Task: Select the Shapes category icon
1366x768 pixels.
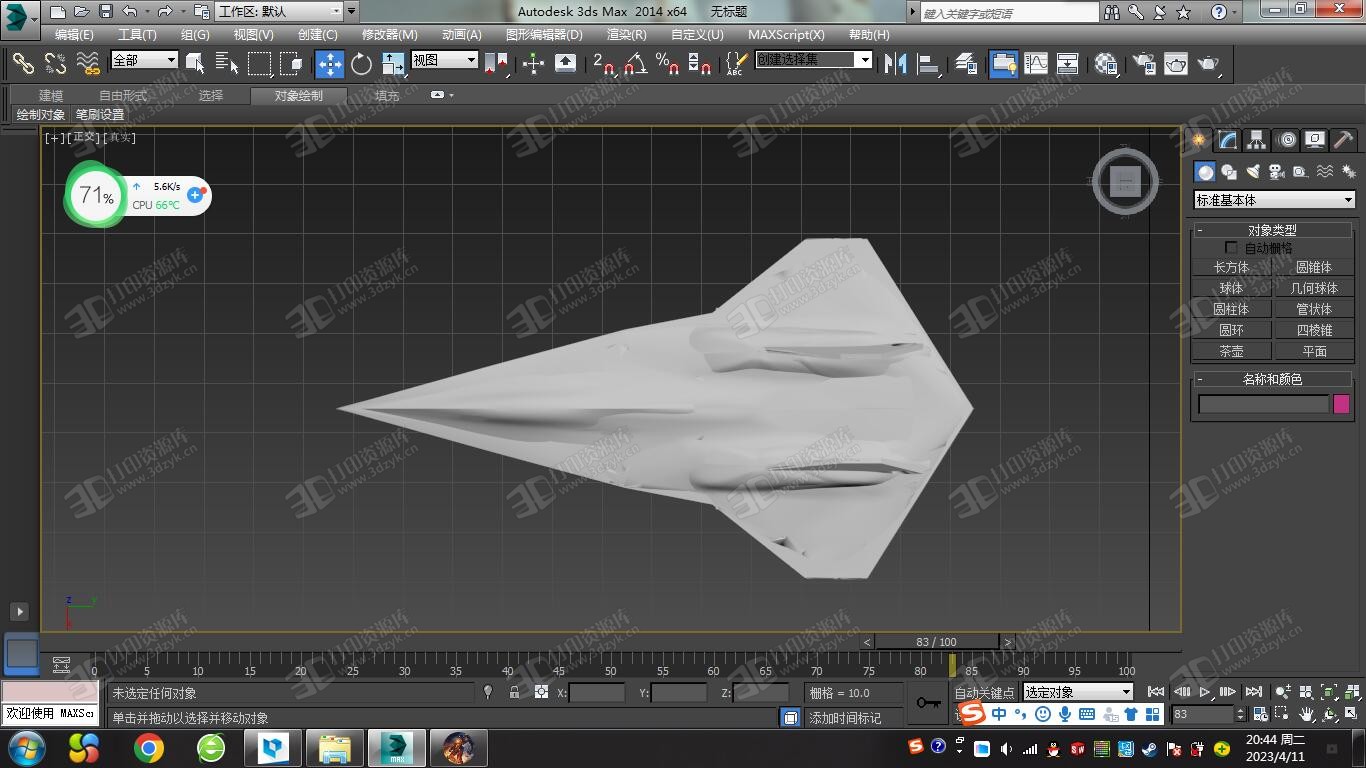Action: tap(1229, 172)
